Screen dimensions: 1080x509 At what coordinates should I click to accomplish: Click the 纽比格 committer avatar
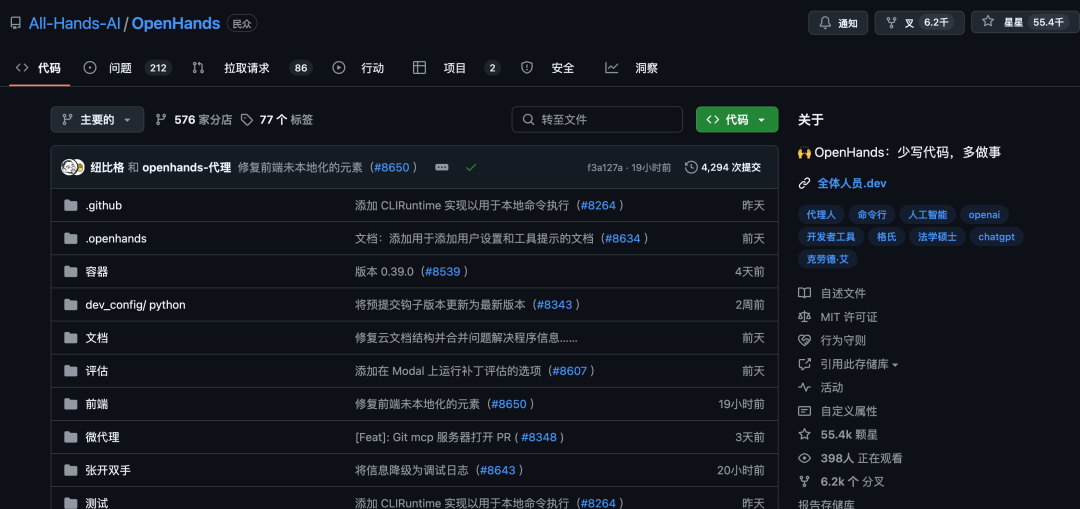[x=69, y=167]
